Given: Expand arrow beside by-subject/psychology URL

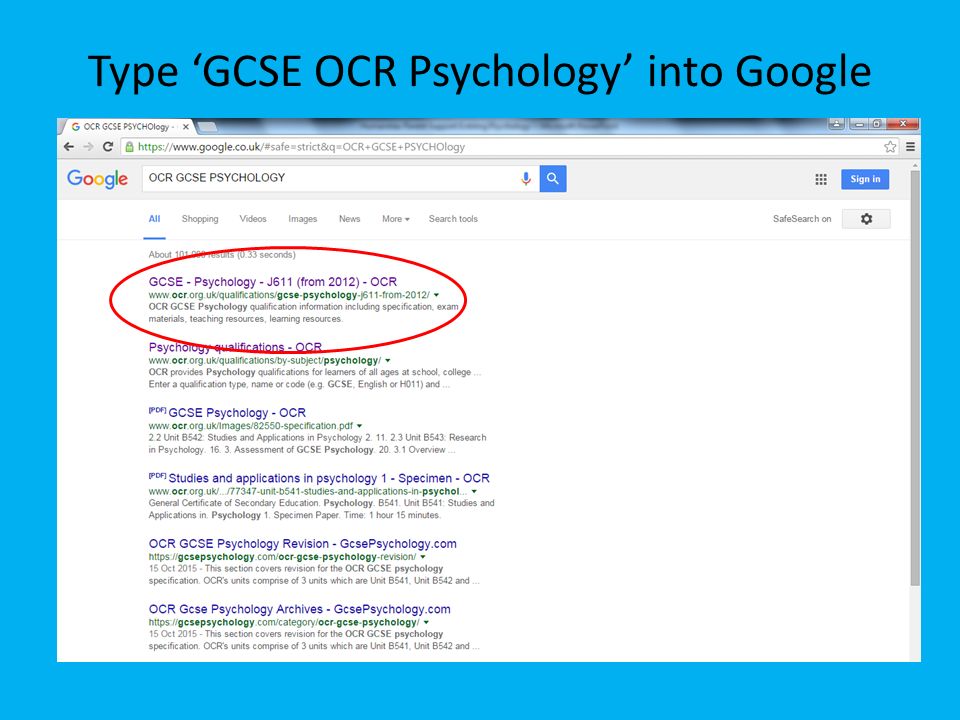Looking at the screenshot, I should point(388,361).
